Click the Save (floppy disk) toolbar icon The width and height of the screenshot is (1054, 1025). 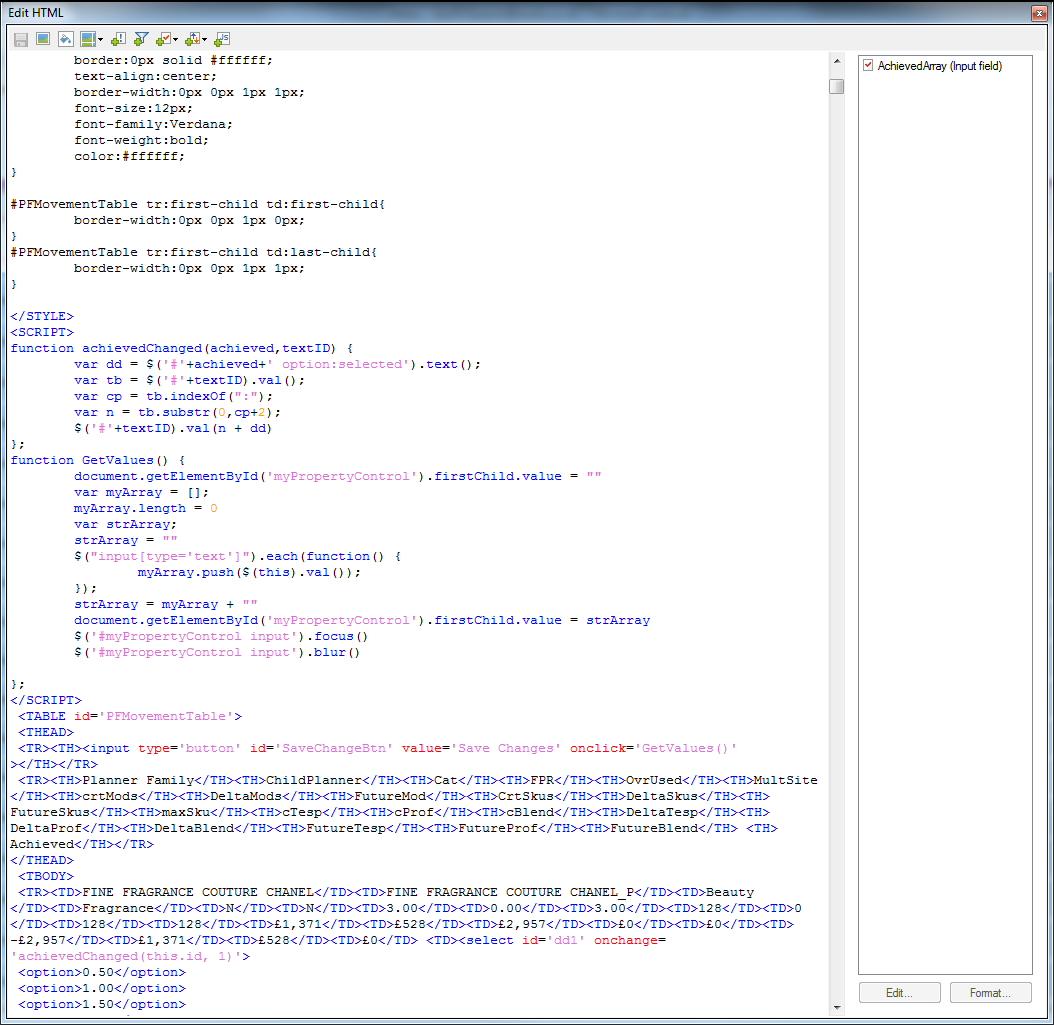(x=21, y=40)
